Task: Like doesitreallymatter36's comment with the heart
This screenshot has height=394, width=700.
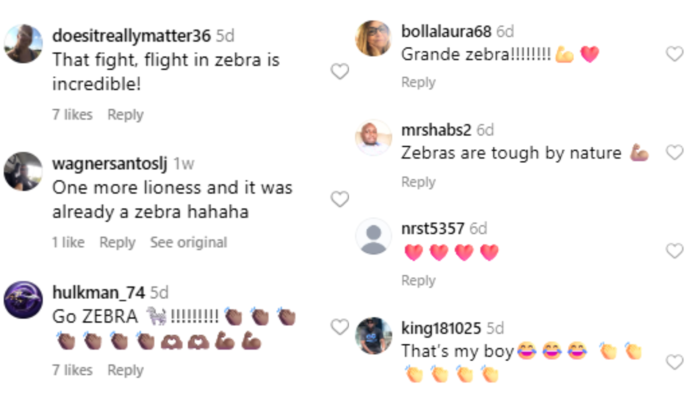Action: (x=340, y=71)
